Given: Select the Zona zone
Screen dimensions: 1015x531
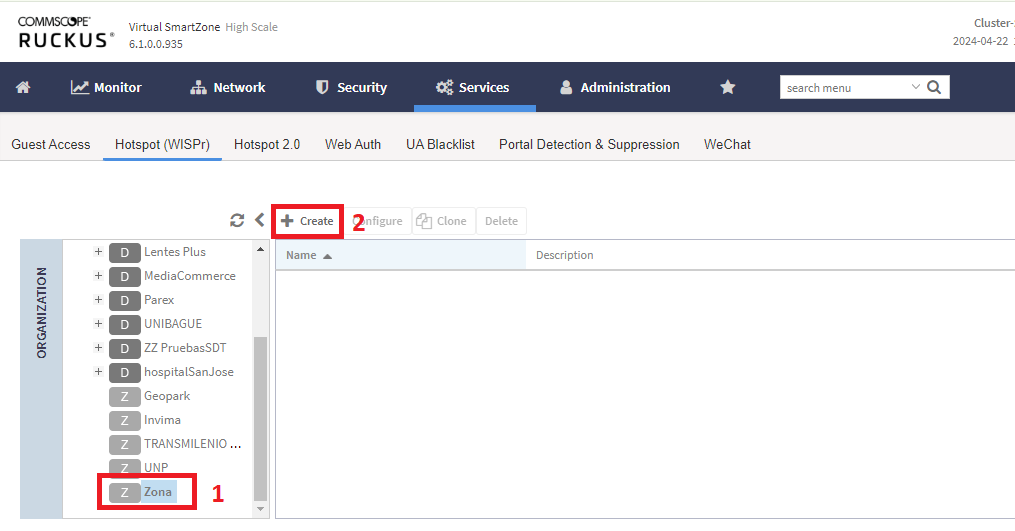Looking at the screenshot, I should pos(158,491).
